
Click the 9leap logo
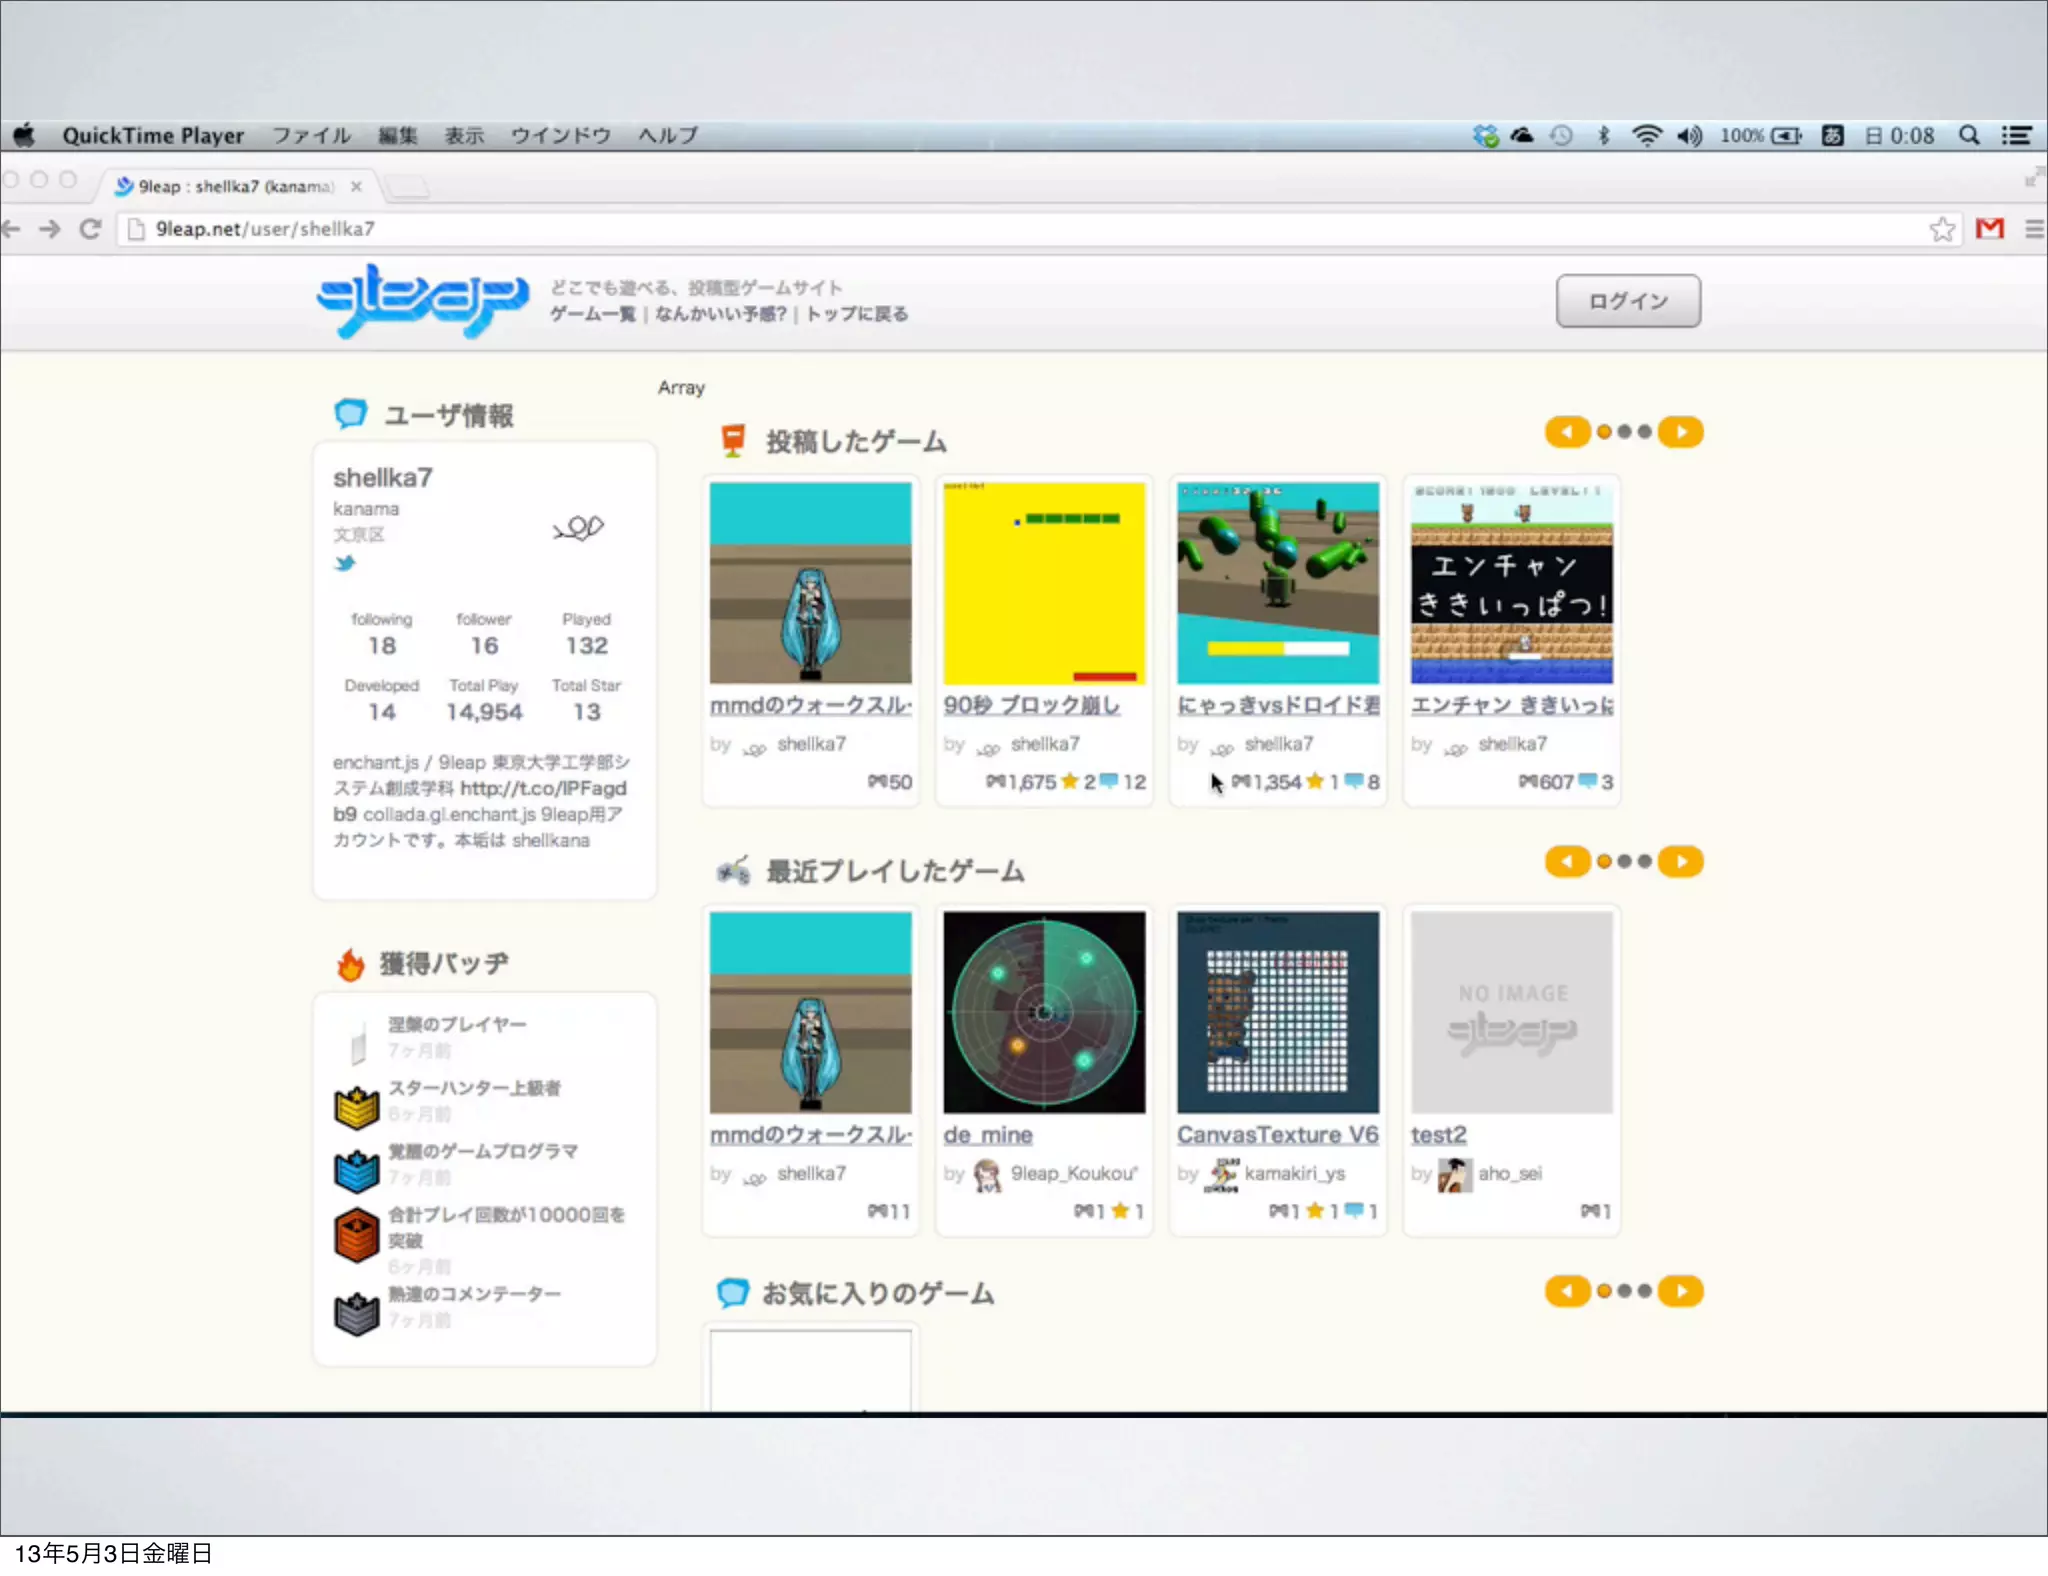click(422, 299)
